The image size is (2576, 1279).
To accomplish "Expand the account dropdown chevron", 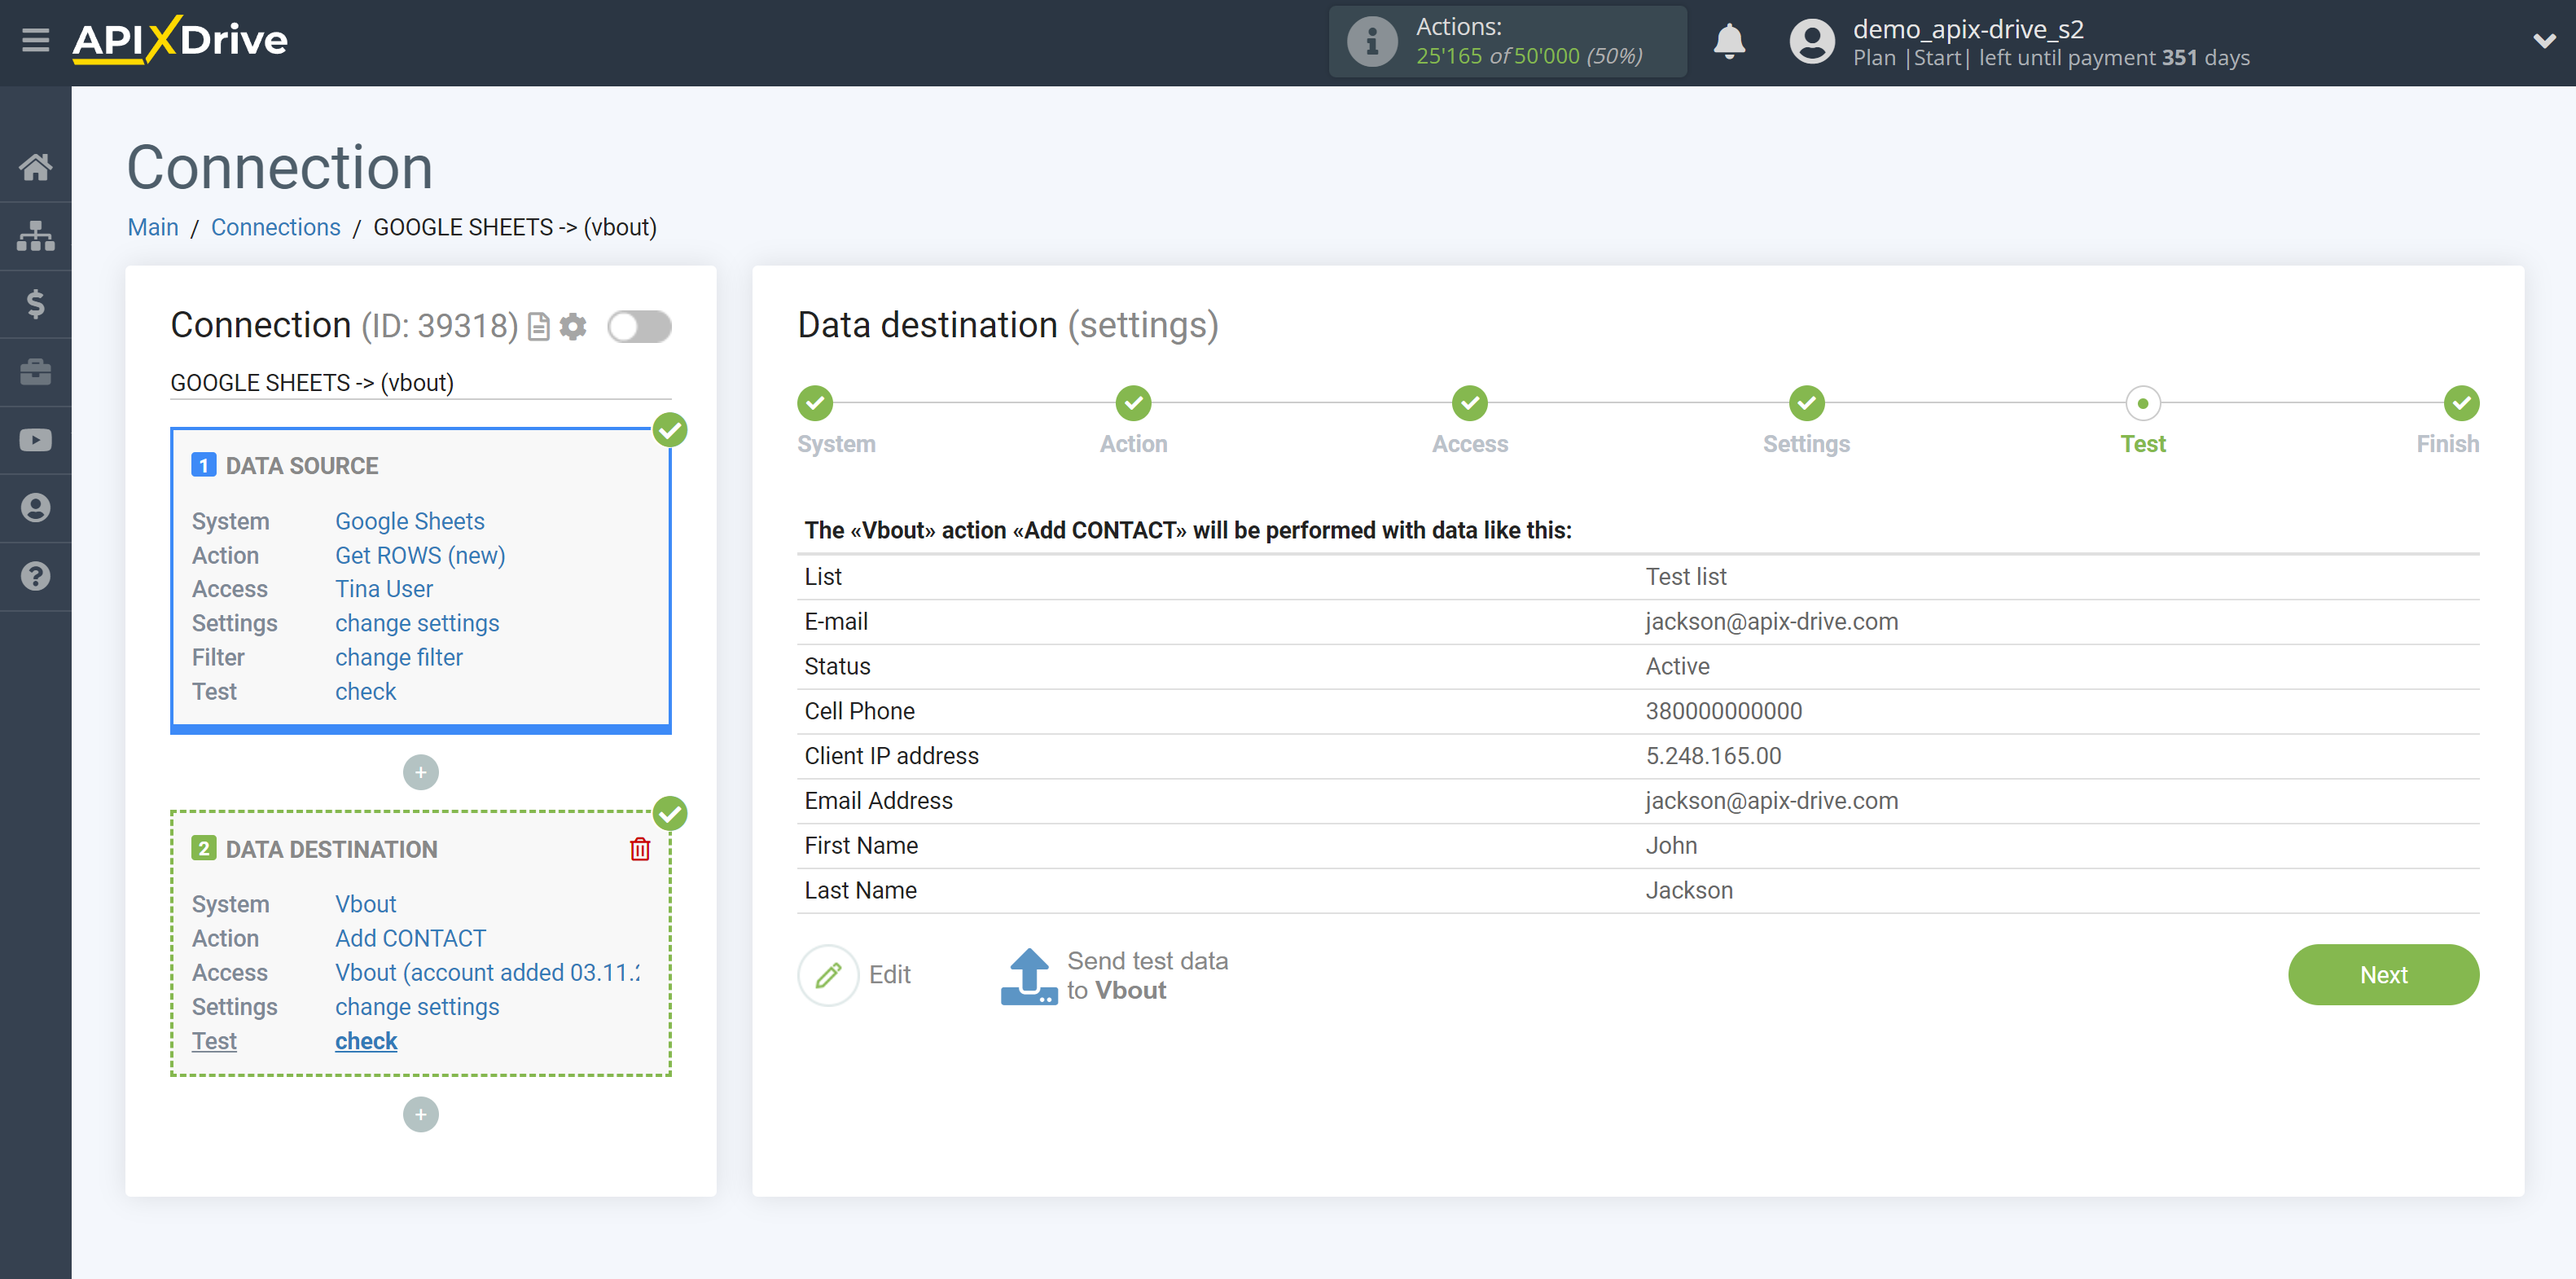I will point(2544,41).
